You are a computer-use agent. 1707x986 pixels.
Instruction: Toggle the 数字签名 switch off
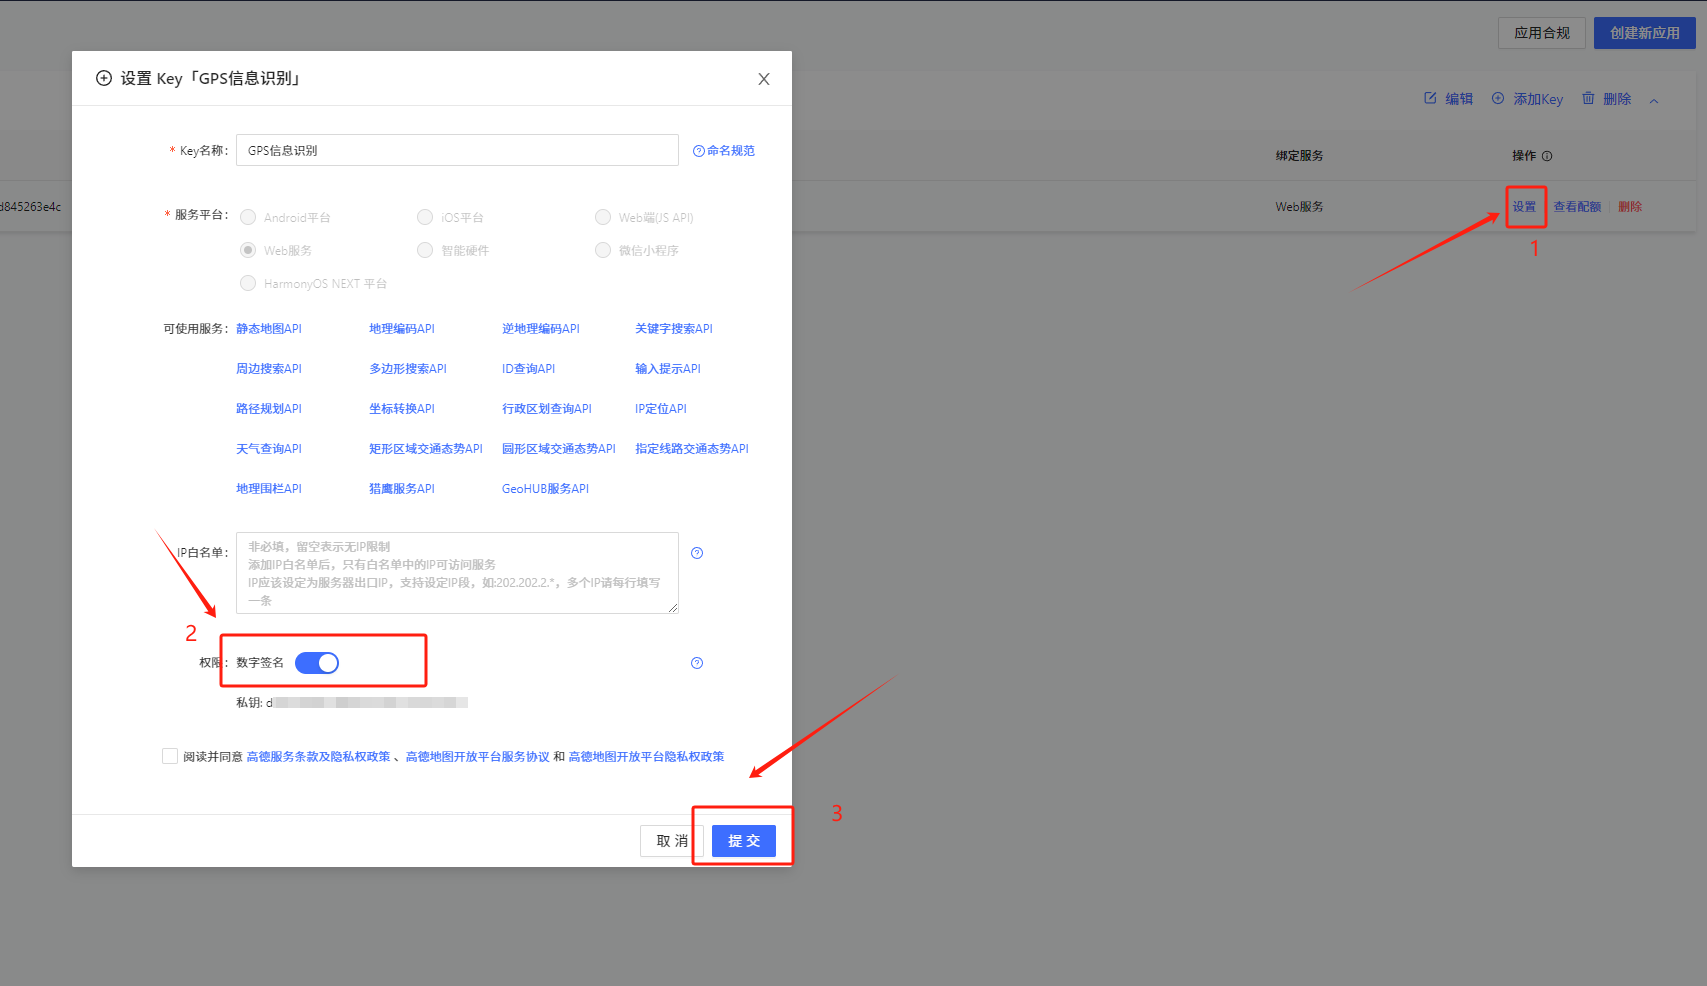point(317,663)
